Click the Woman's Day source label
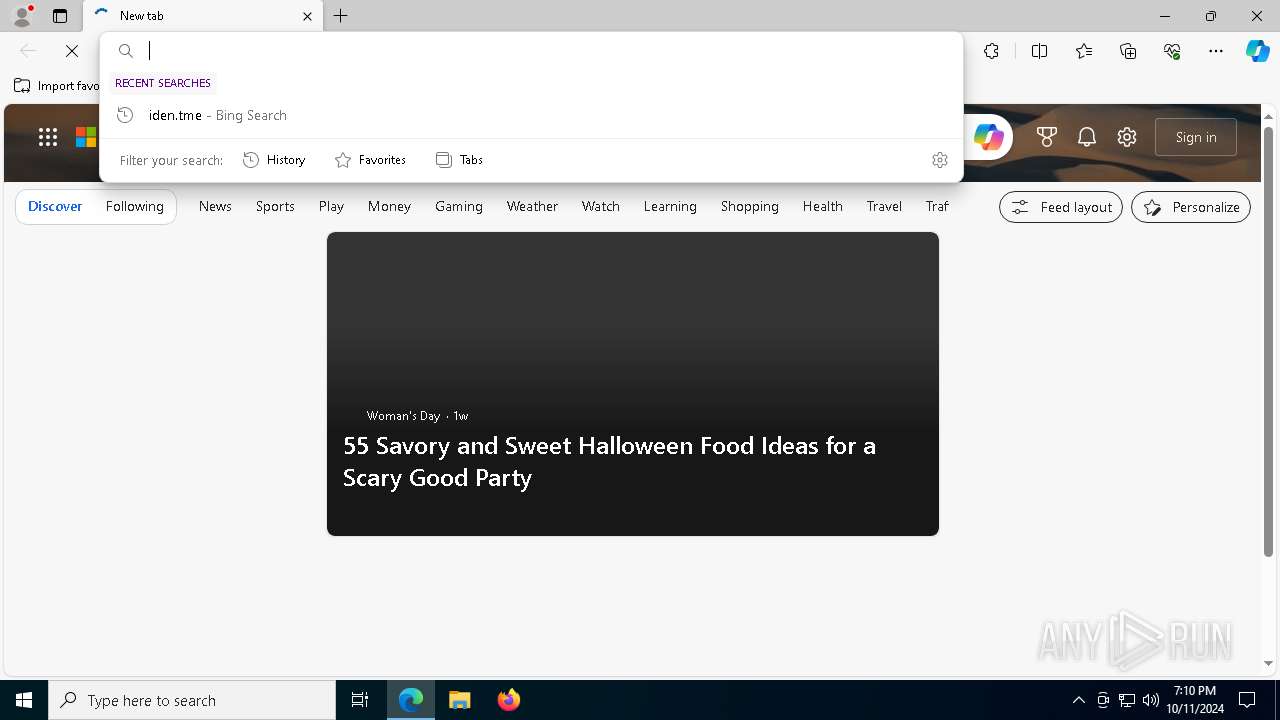 (x=403, y=416)
